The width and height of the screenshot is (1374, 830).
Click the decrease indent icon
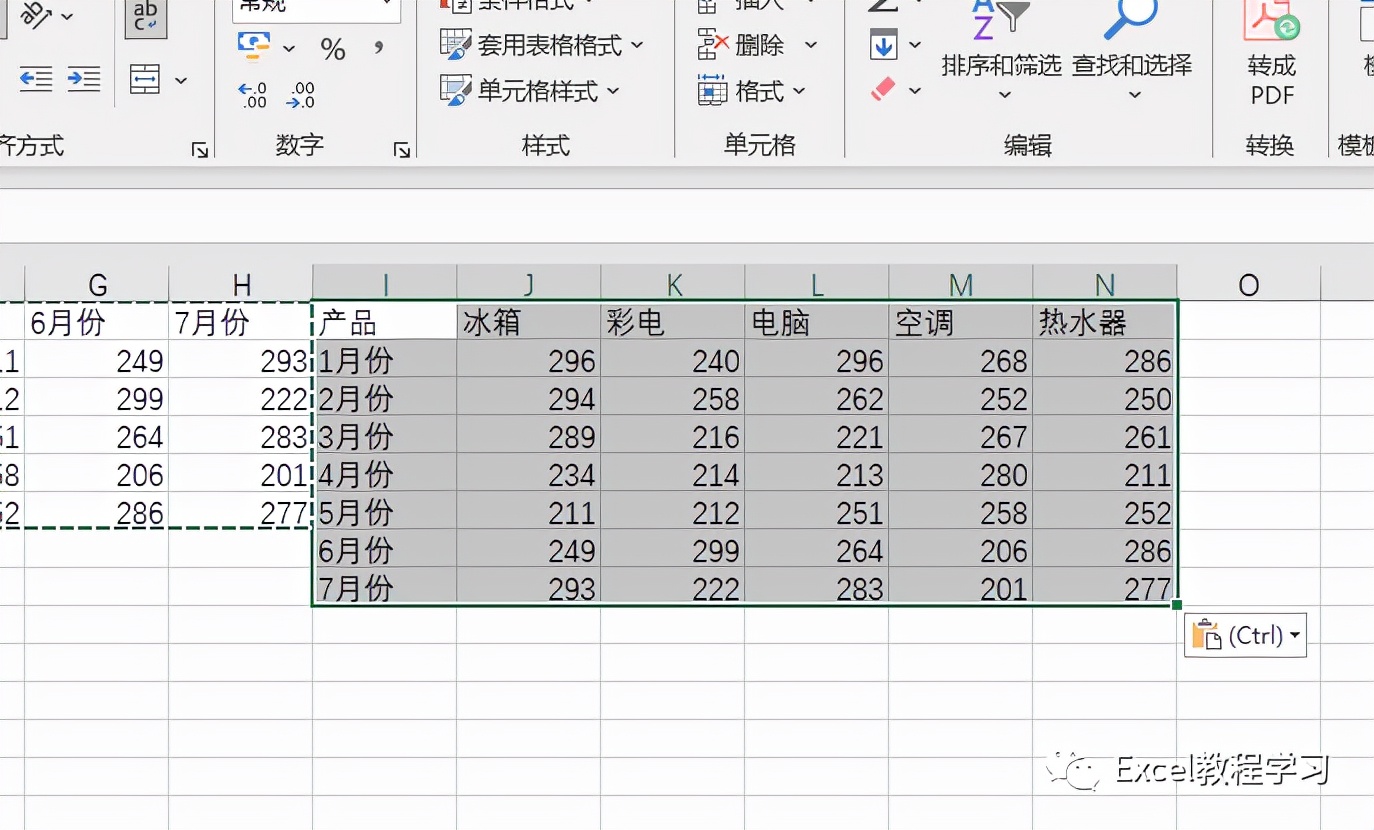point(36,79)
